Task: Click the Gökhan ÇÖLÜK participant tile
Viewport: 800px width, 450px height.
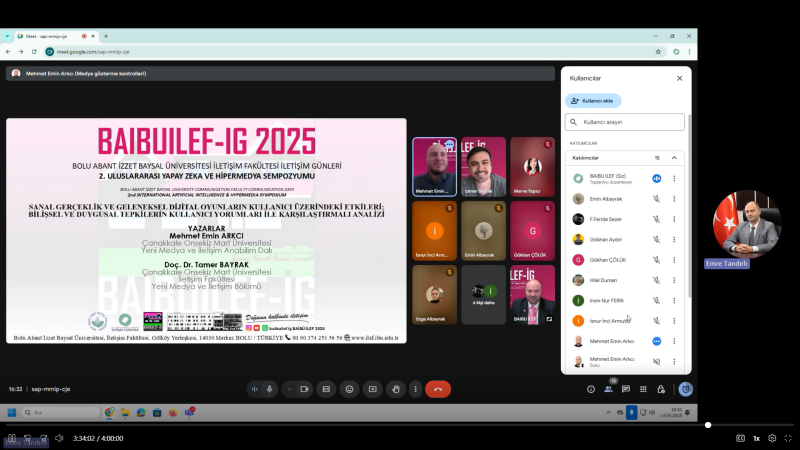Action: pos(532,231)
